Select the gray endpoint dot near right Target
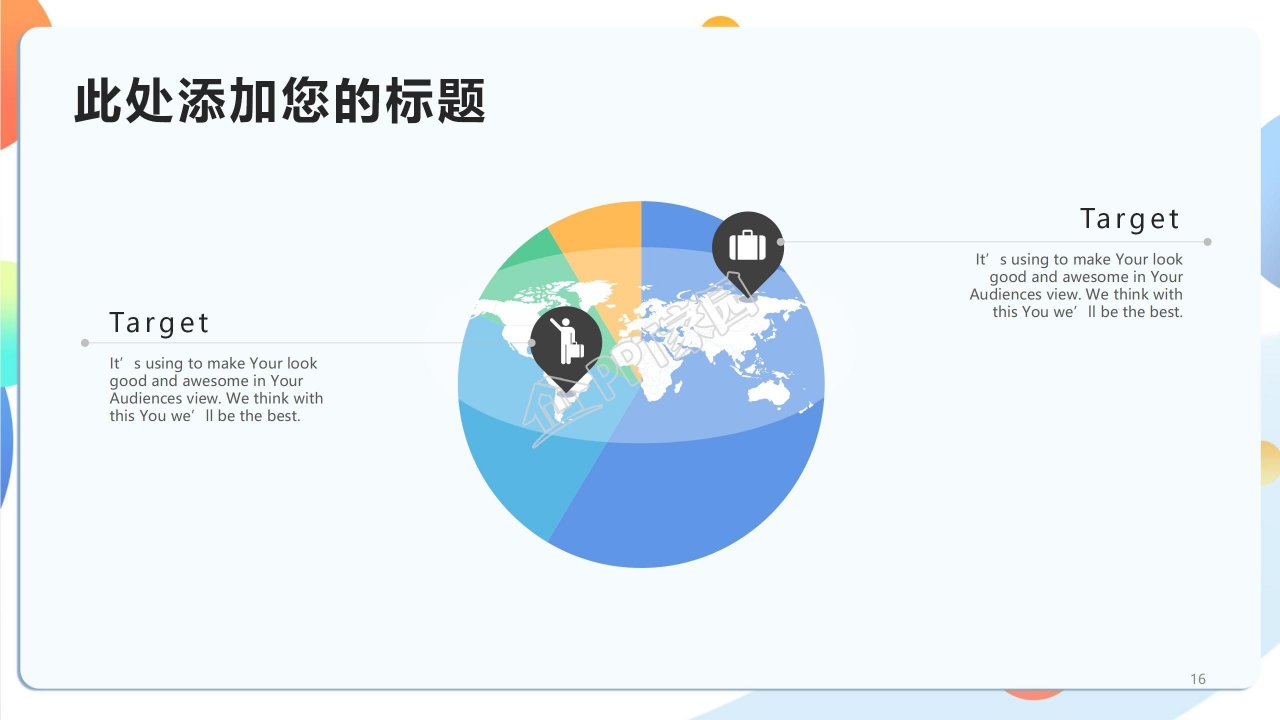The image size is (1280, 720). tap(1207, 241)
